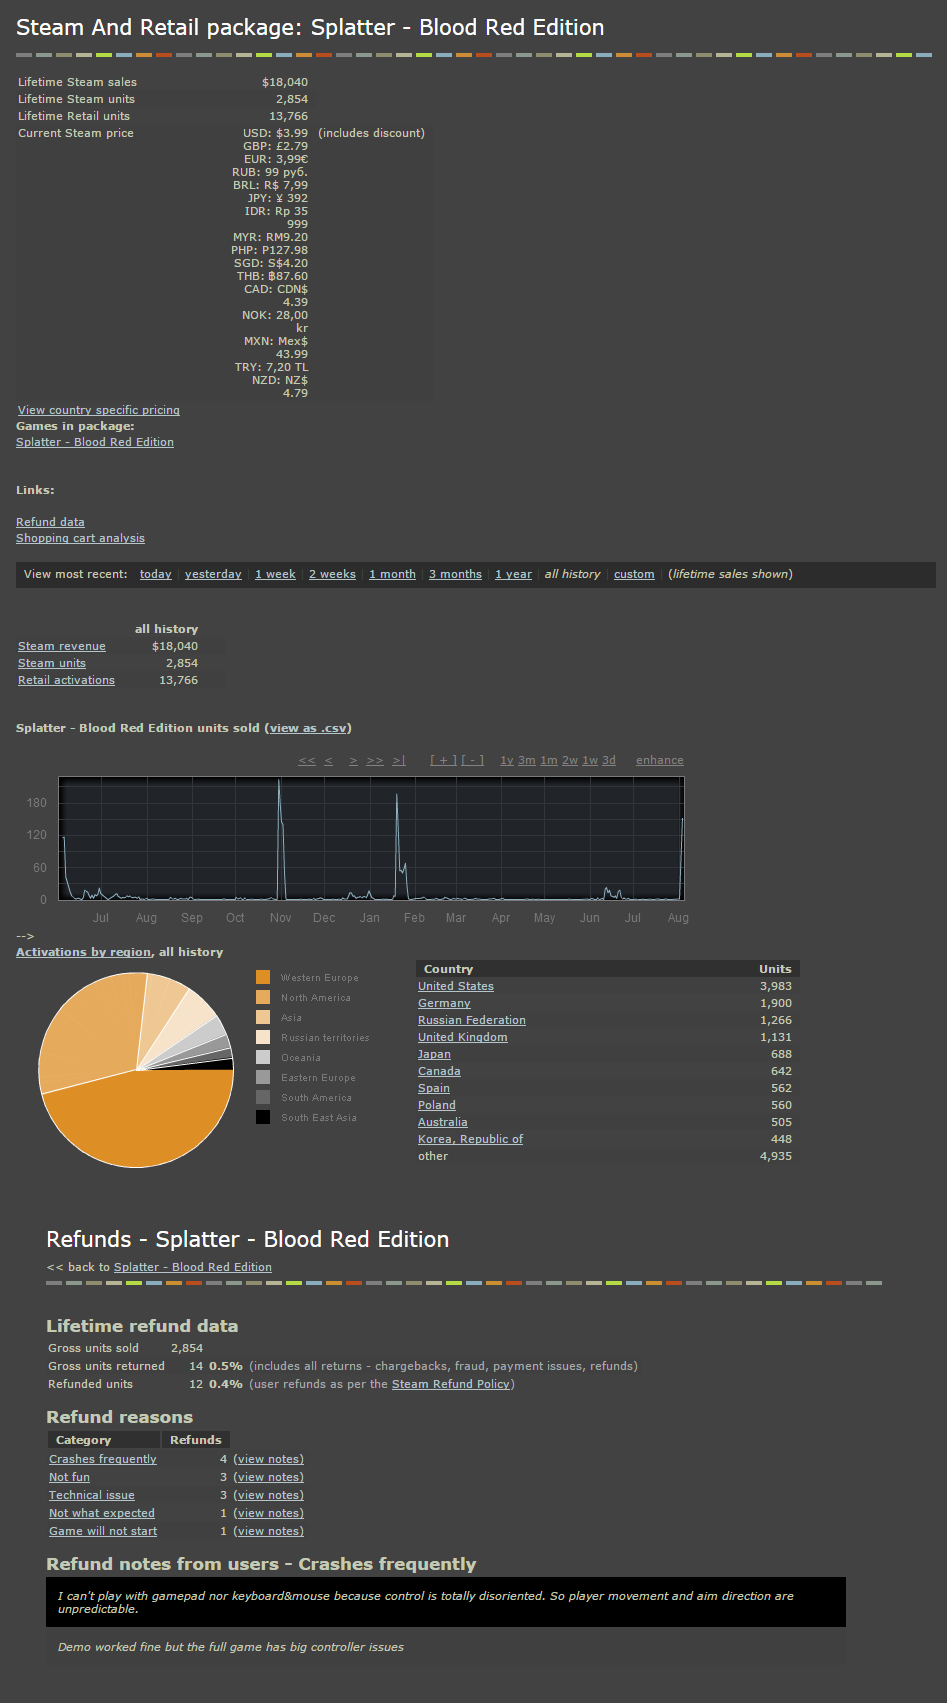Screen dimensions: 947x1703
Task: Open Poland country link
Action: click(x=437, y=1105)
